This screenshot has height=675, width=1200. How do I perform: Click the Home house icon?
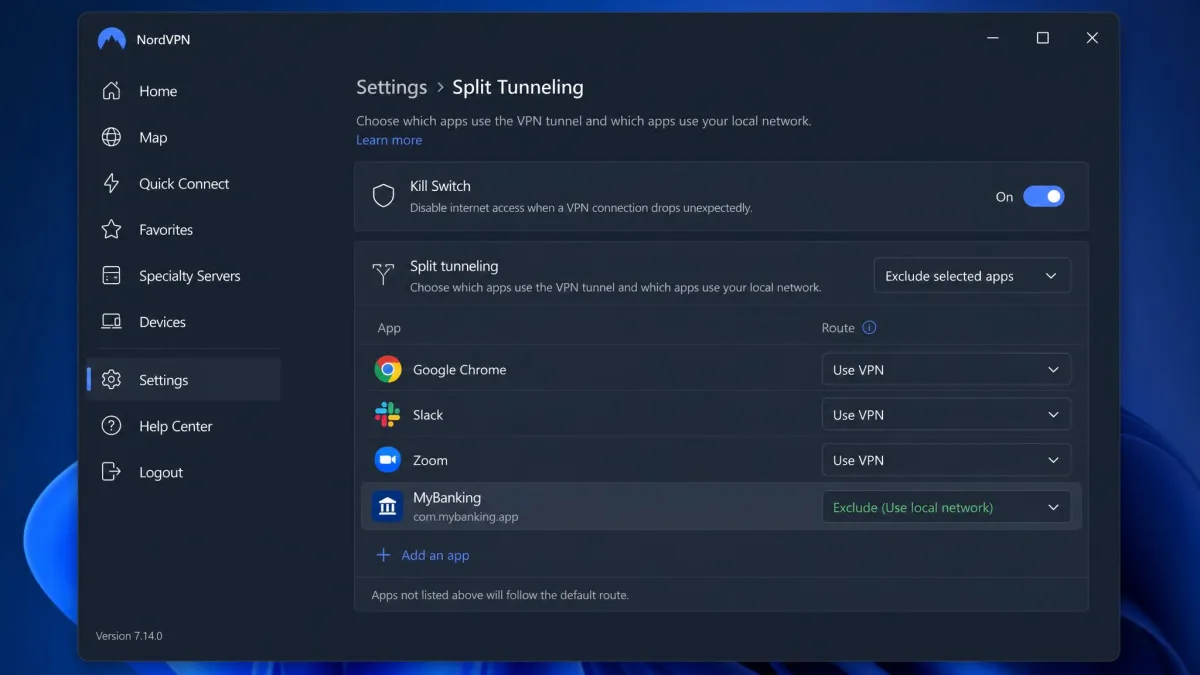pos(111,91)
